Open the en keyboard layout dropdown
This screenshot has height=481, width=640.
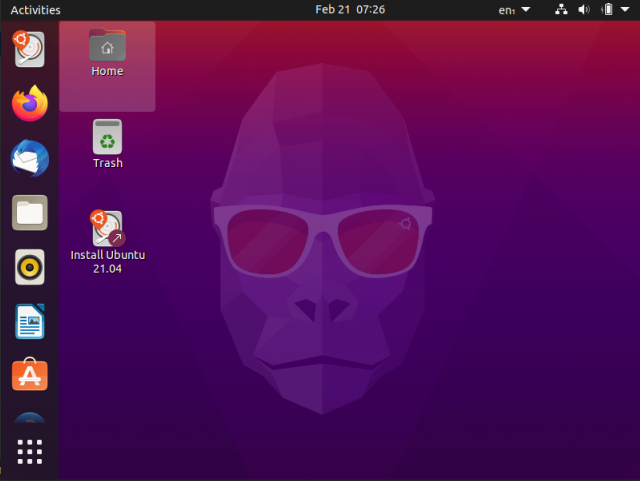coord(514,10)
